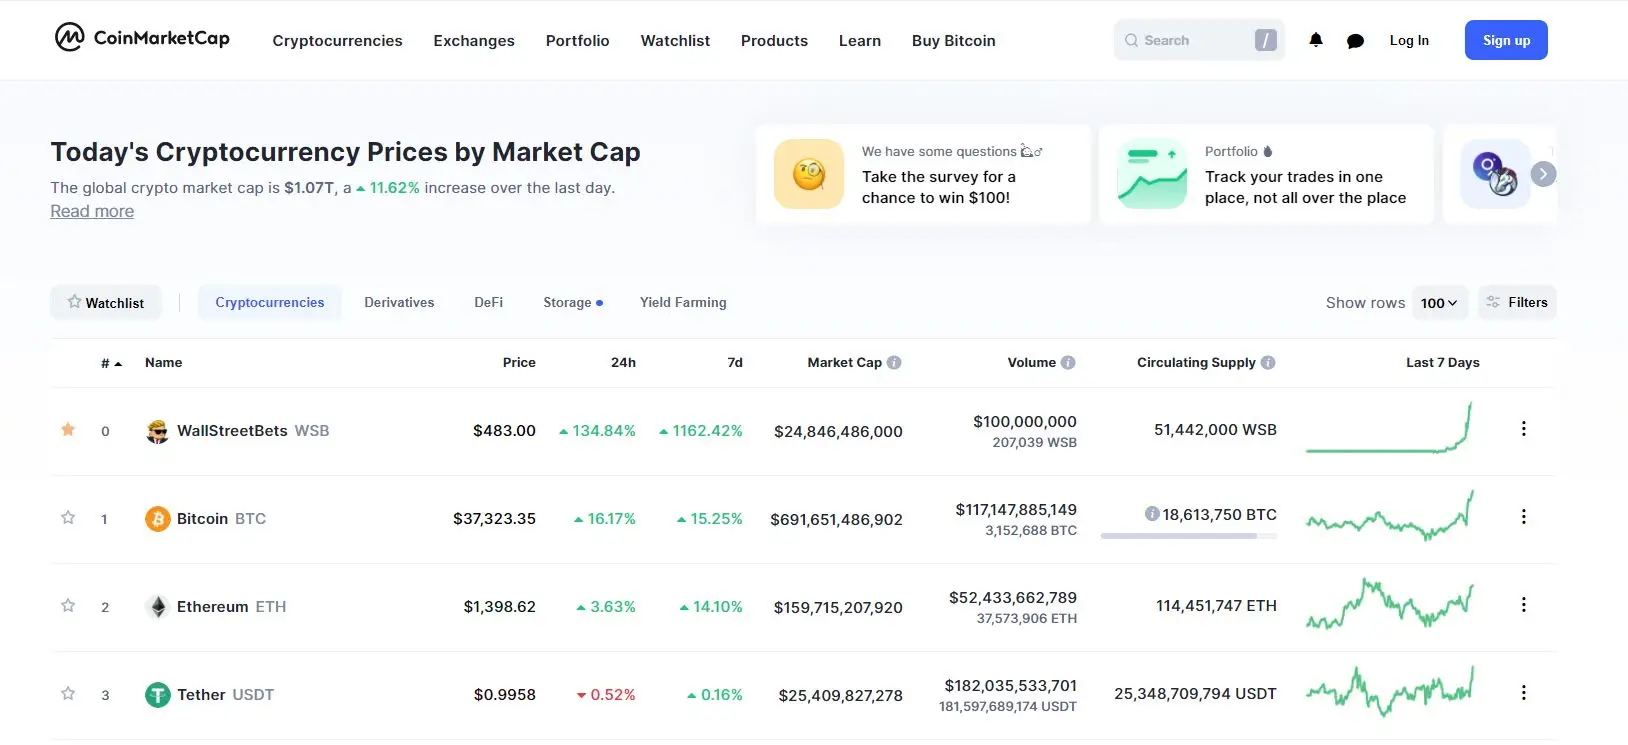Click Bitcoin's circulating supply progress bar
1628x745 pixels.
coord(1188,536)
